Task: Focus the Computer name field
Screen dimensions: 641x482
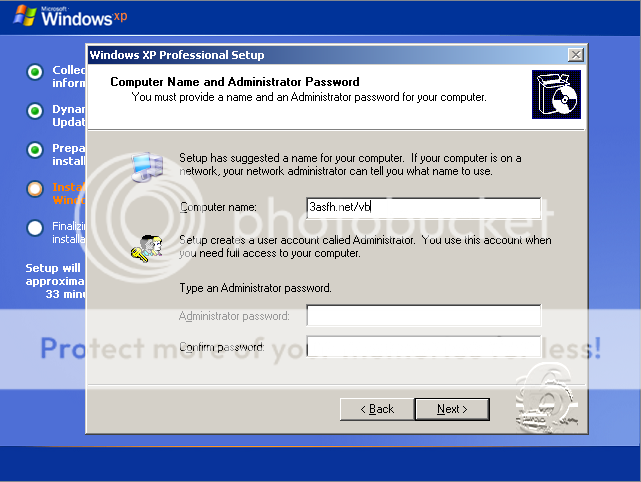Action: (424, 207)
